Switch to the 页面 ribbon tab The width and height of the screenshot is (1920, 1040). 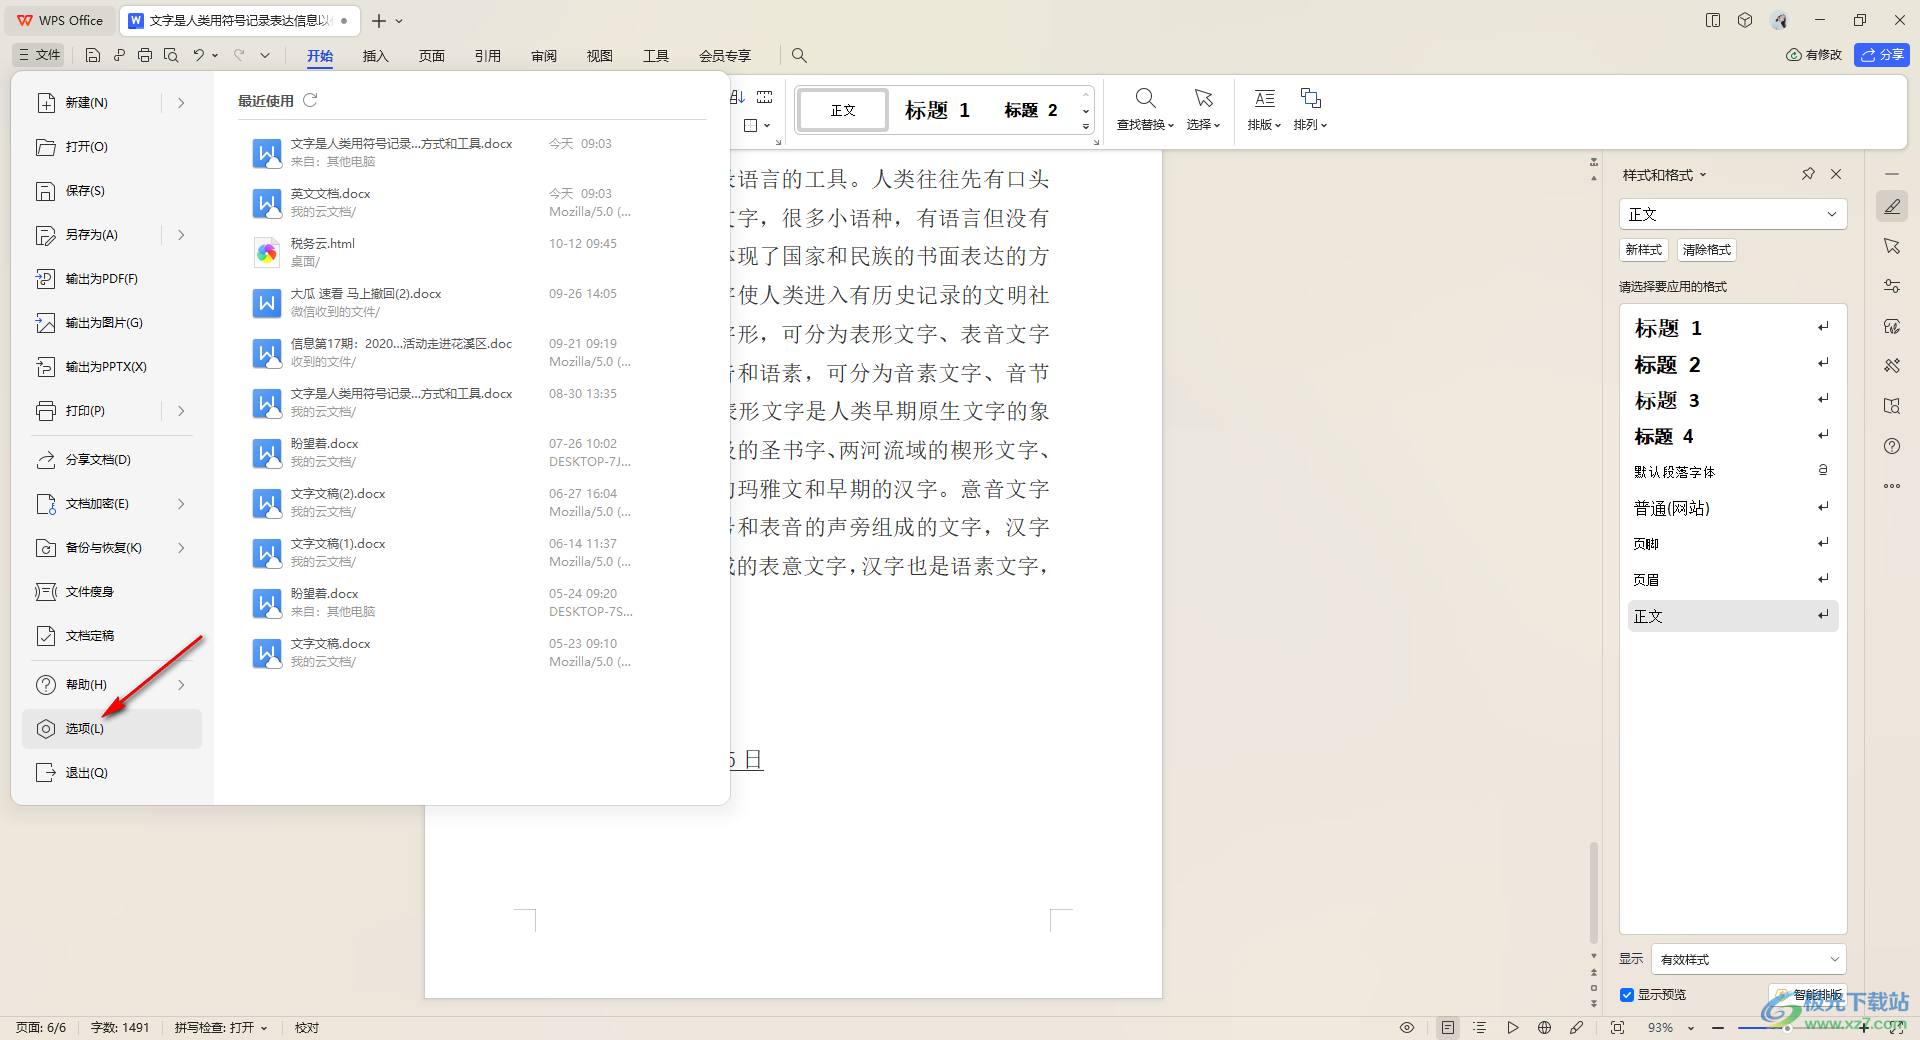click(431, 56)
